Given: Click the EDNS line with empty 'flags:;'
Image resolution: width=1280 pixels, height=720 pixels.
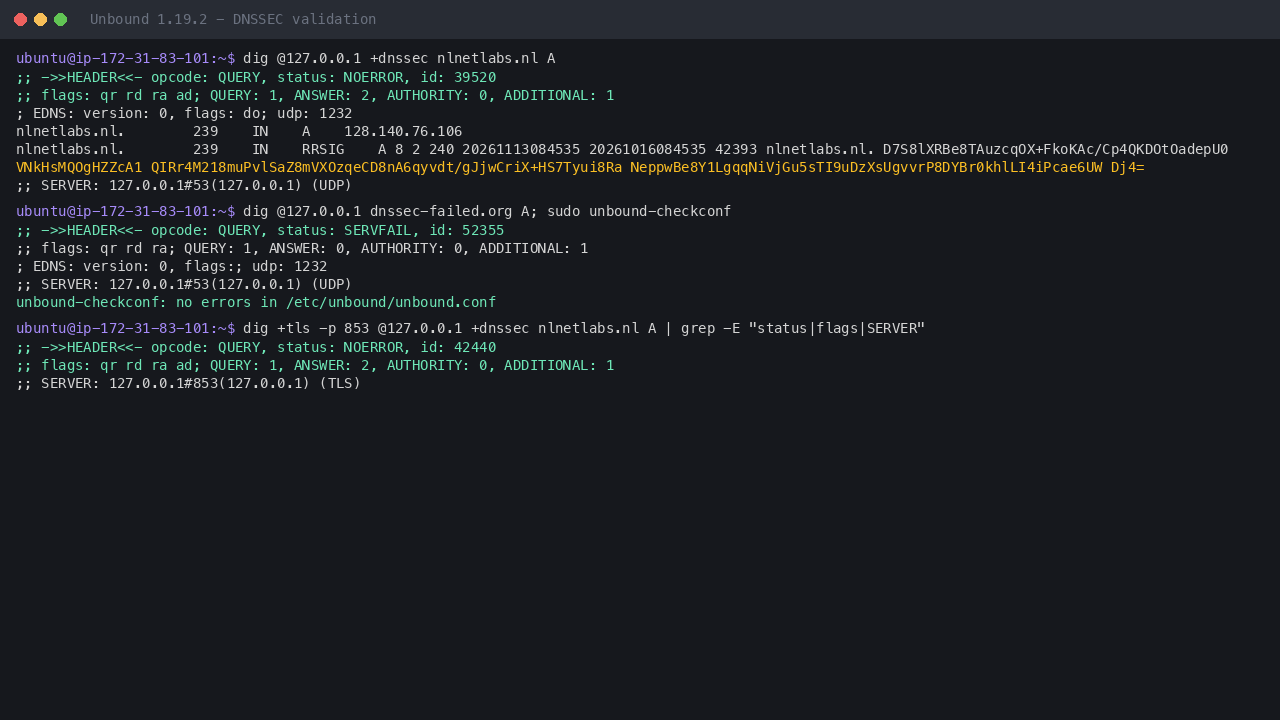Looking at the screenshot, I should (172, 266).
